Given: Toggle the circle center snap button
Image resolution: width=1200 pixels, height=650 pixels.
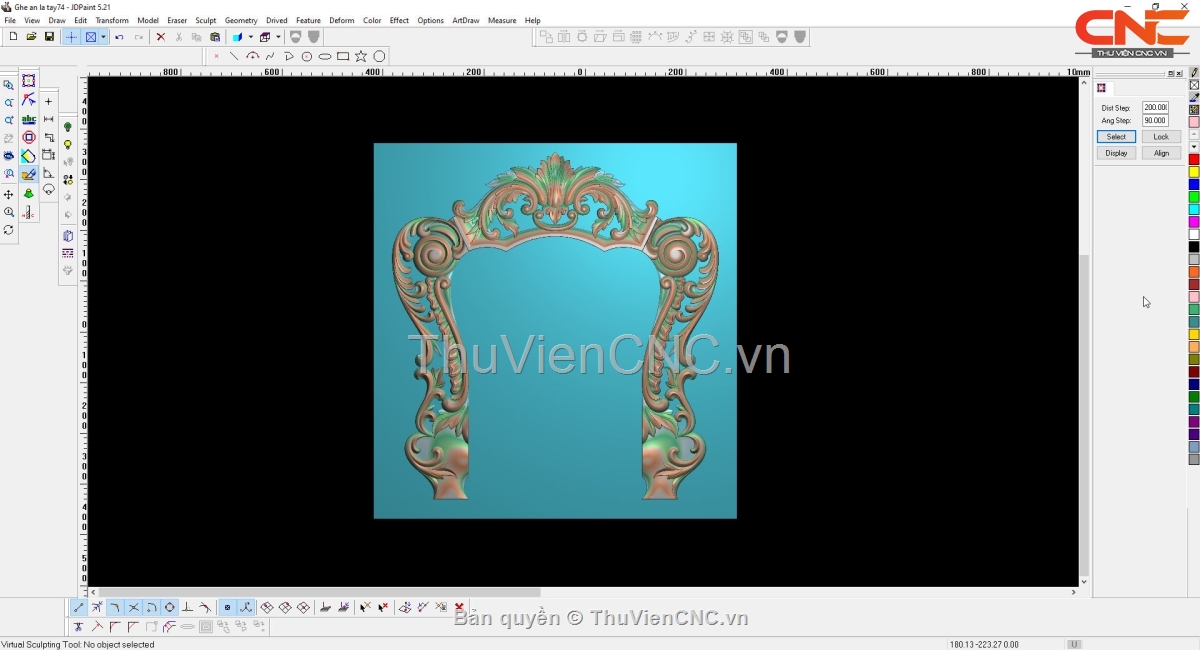Looking at the screenshot, I should click(x=169, y=608).
